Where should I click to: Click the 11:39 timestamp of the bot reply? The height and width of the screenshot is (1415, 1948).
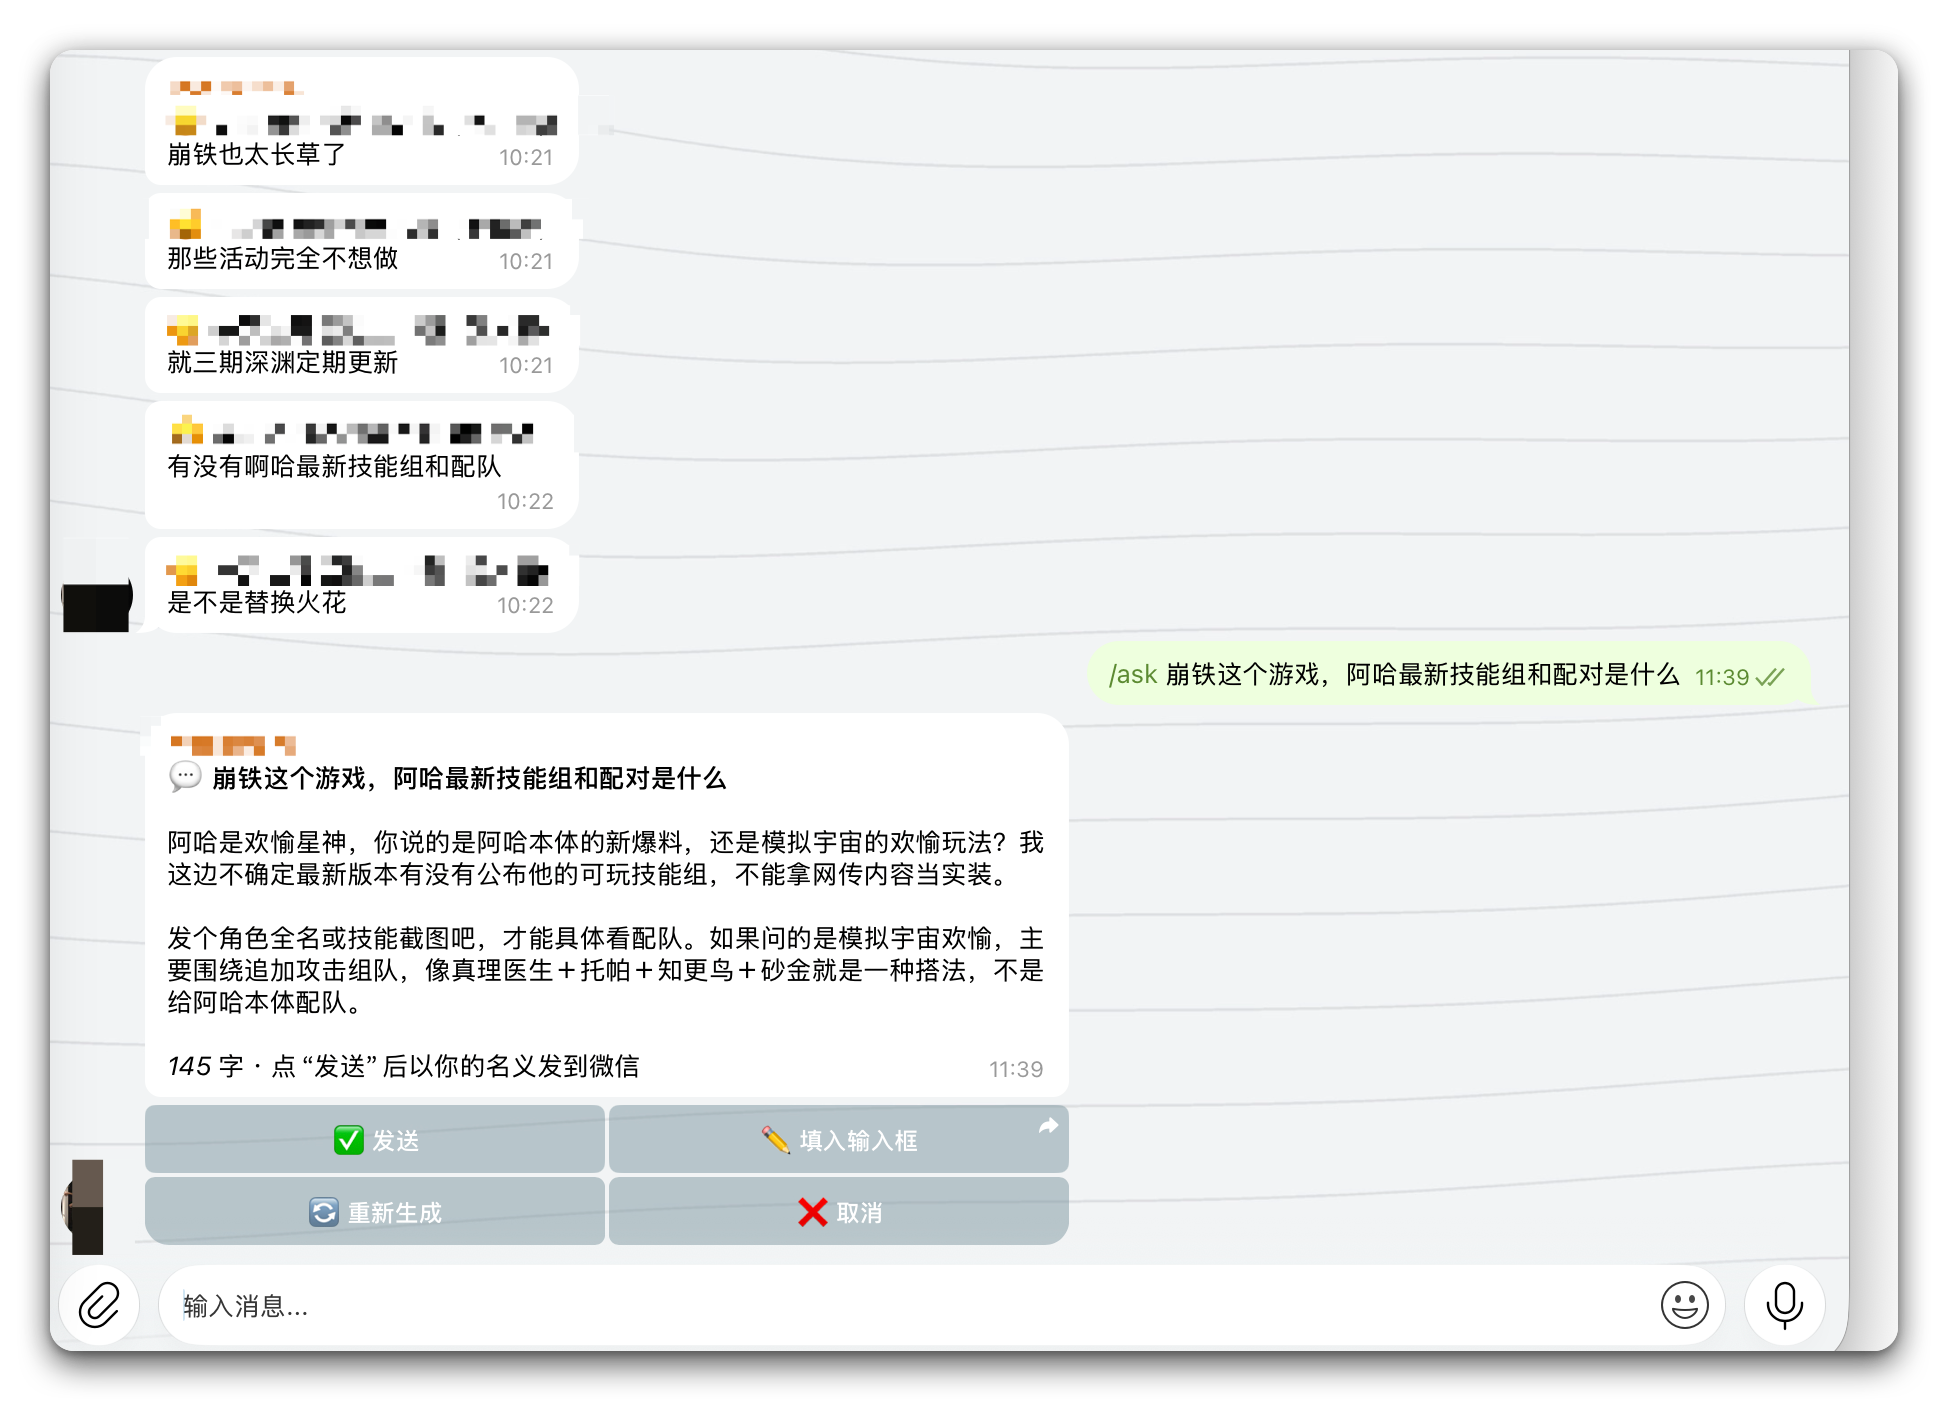(1016, 1069)
